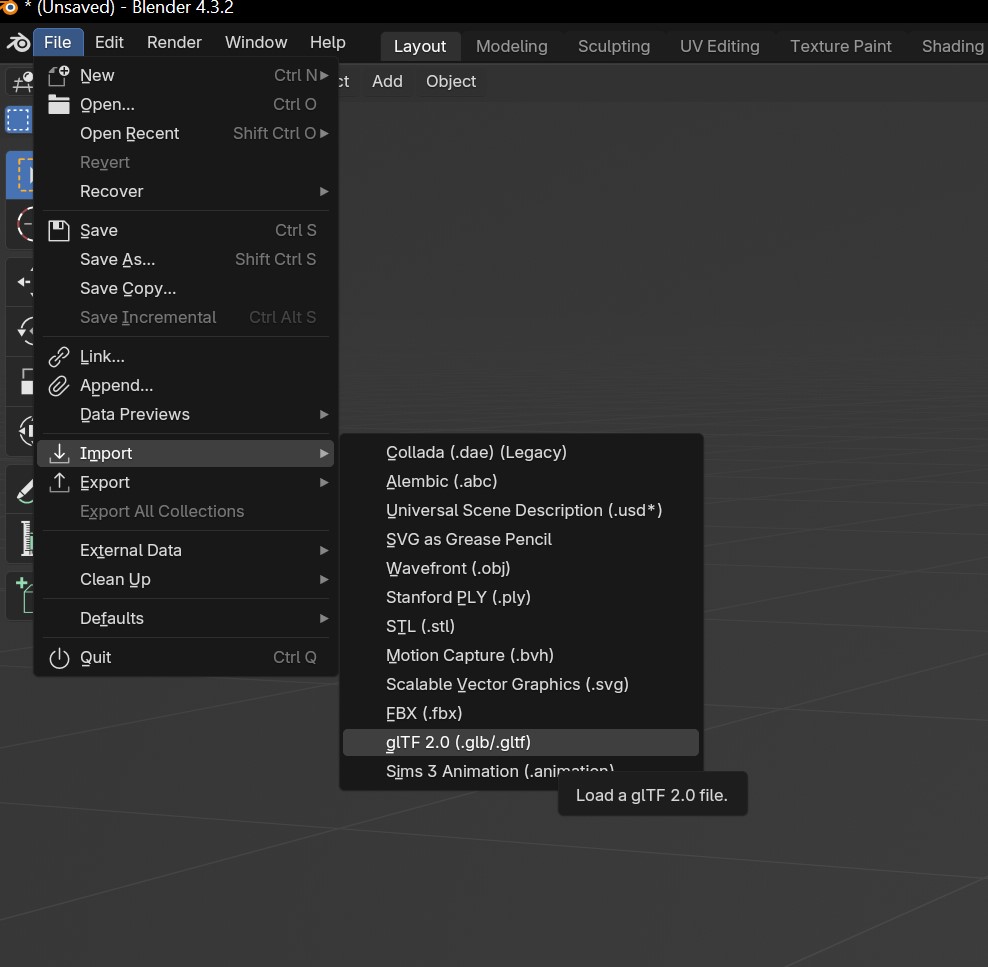This screenshot has width=988, height=967.
Task: Open the Window menu
Action: [256, 42]
